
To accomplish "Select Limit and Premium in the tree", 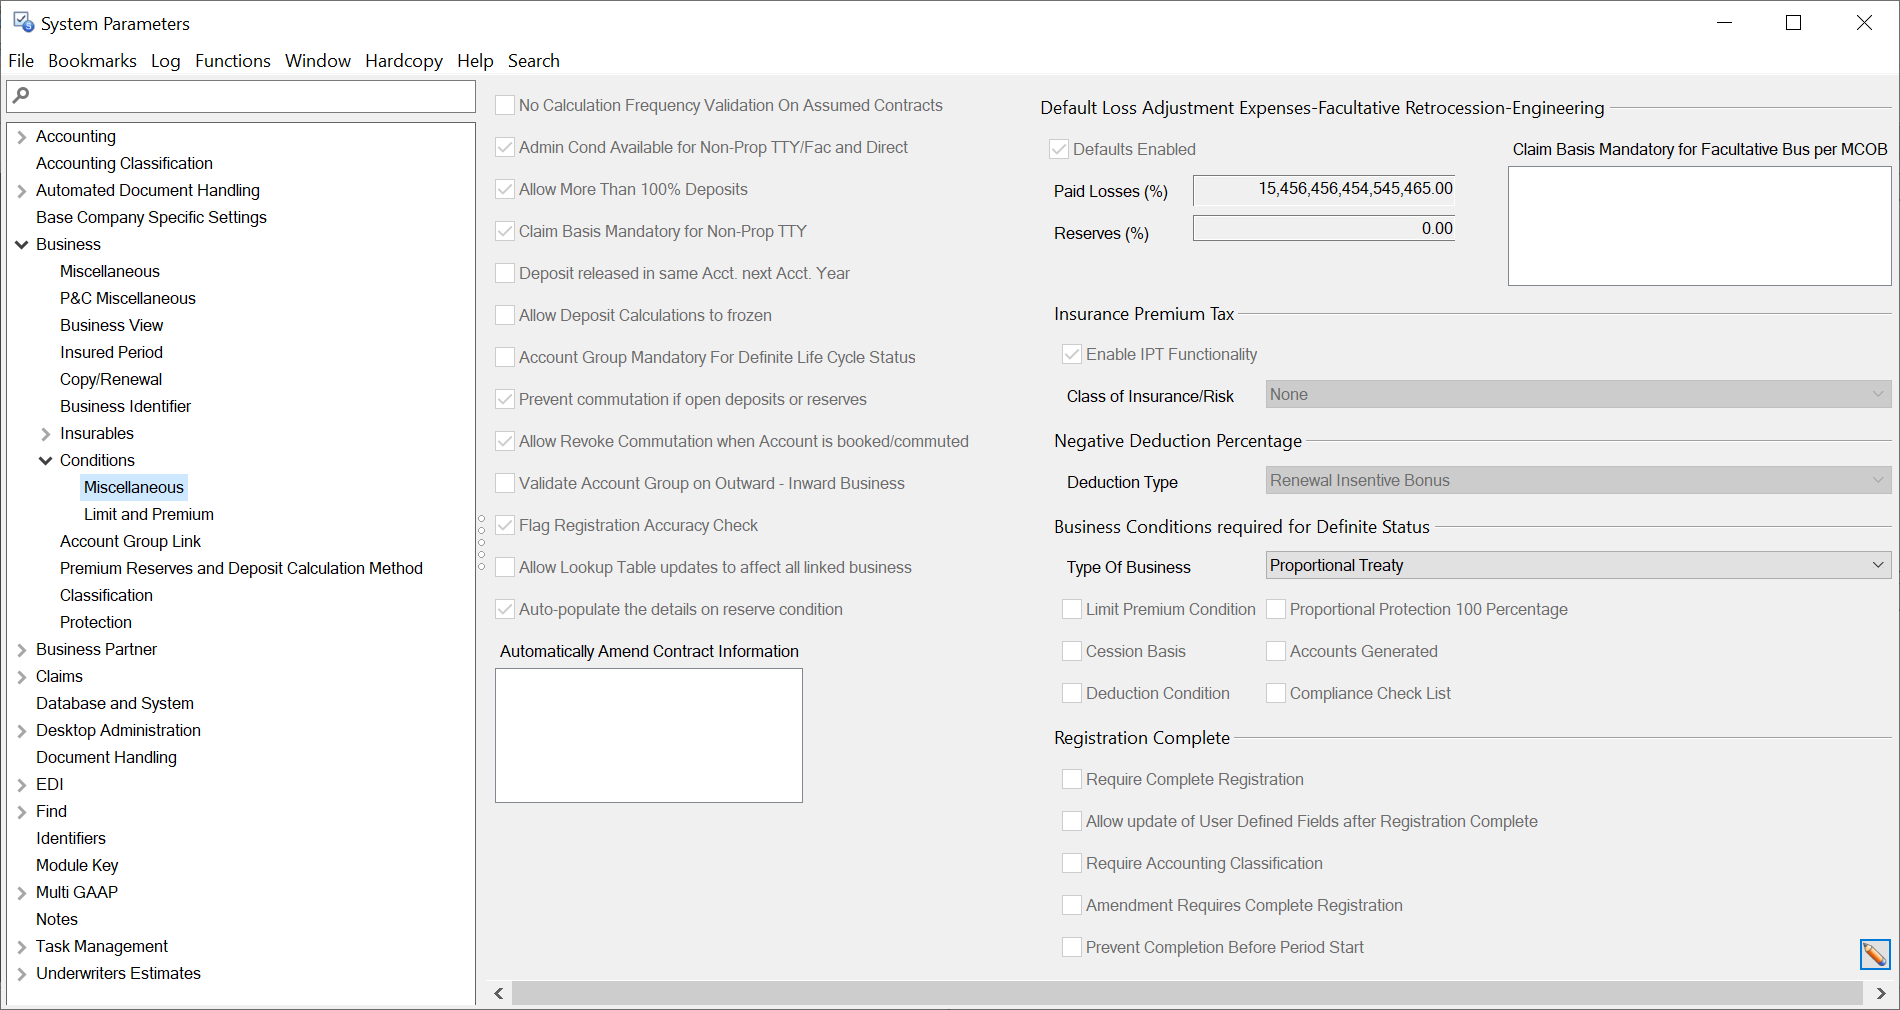I will (x=148, y=514).
